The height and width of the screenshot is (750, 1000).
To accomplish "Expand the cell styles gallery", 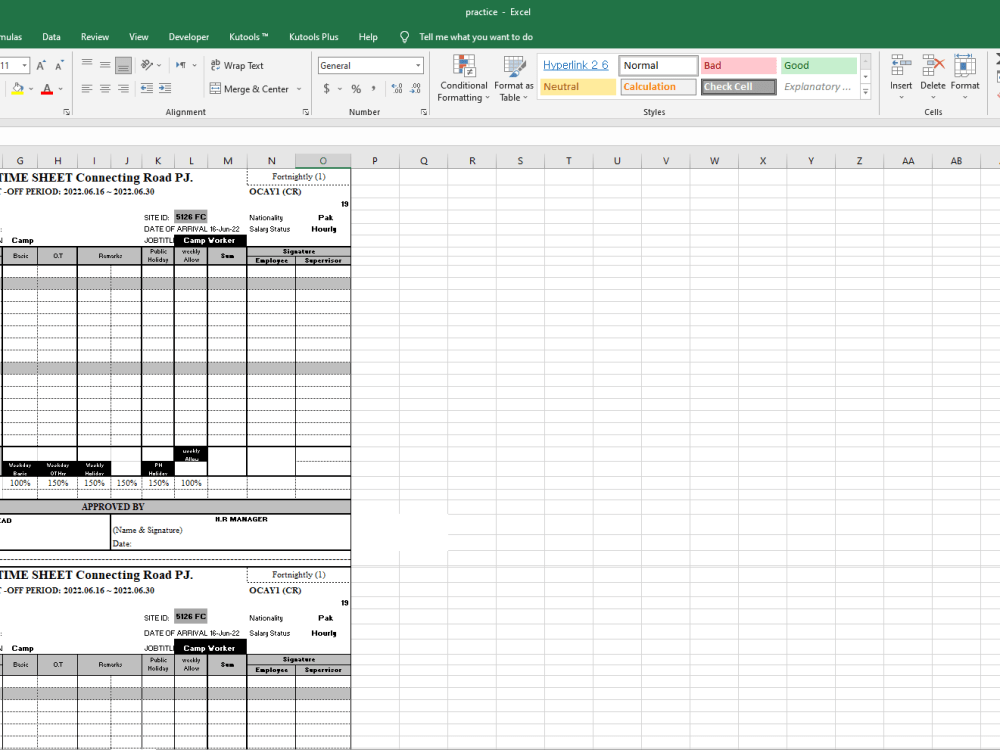I will pyautogui.click(x=865, y=92).
